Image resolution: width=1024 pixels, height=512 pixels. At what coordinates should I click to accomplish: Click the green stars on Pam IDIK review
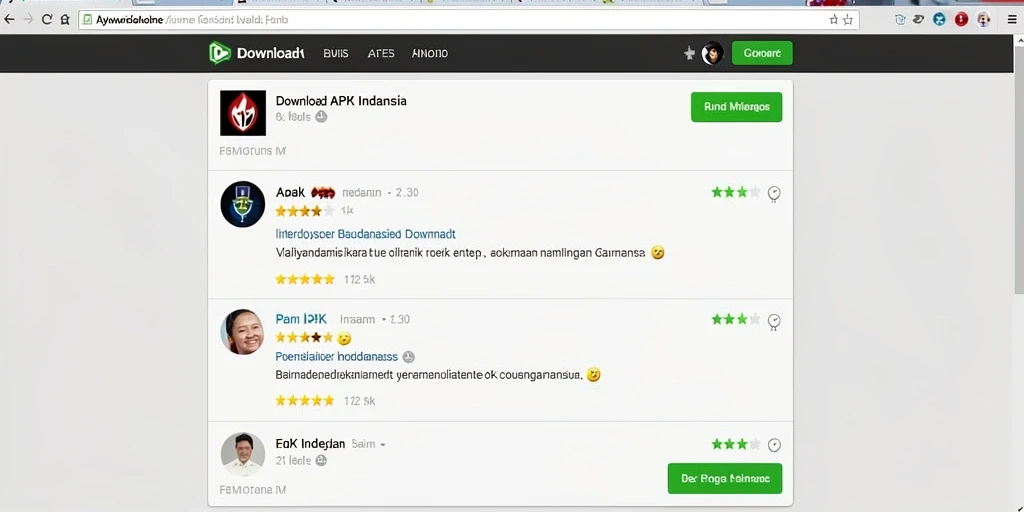(x=736, y=319)
